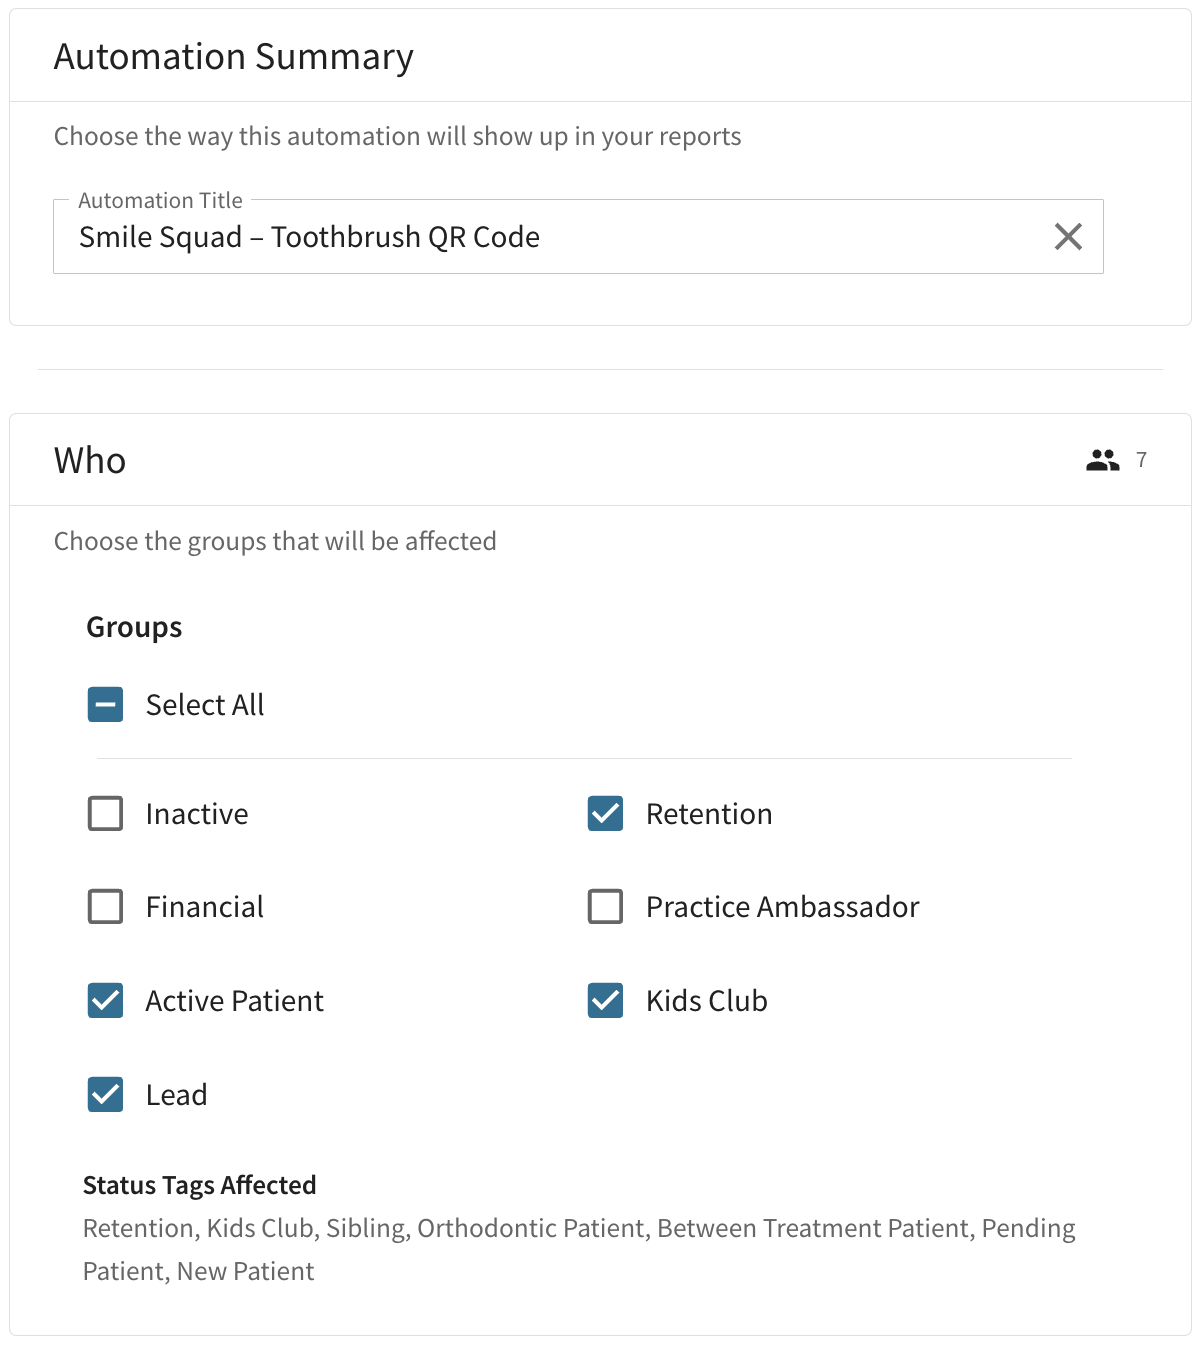Screen dimensions: 1202x1348
Task: Click the group count number 7
Action: click(1141, 459)
